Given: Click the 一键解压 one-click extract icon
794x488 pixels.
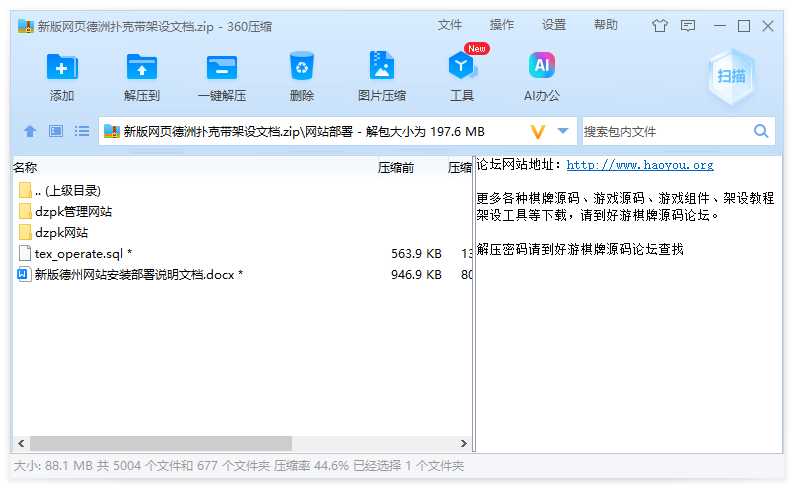Looking at the screenshot, I should point(222,67).
